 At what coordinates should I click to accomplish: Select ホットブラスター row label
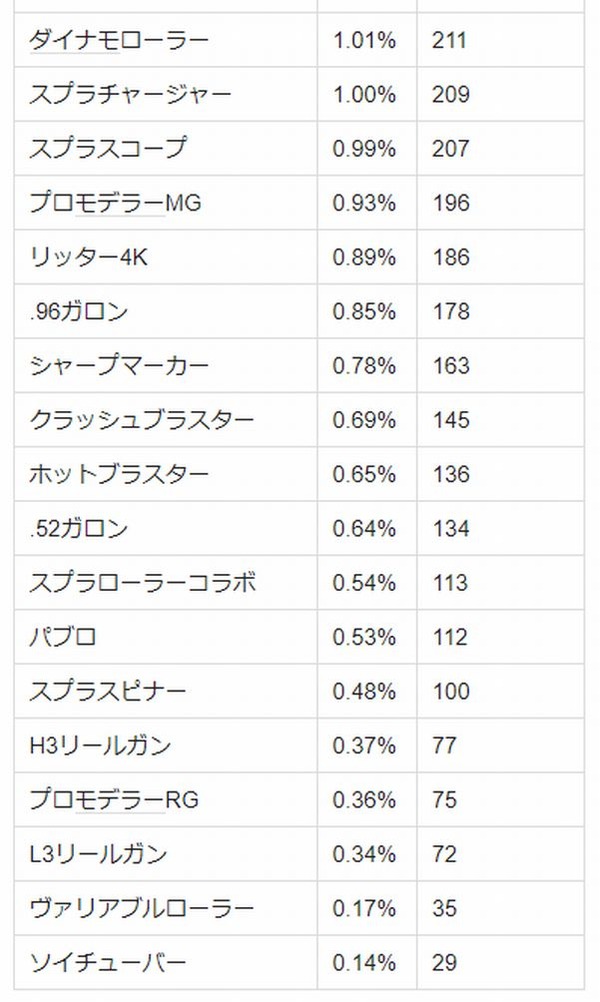(119, 474)
